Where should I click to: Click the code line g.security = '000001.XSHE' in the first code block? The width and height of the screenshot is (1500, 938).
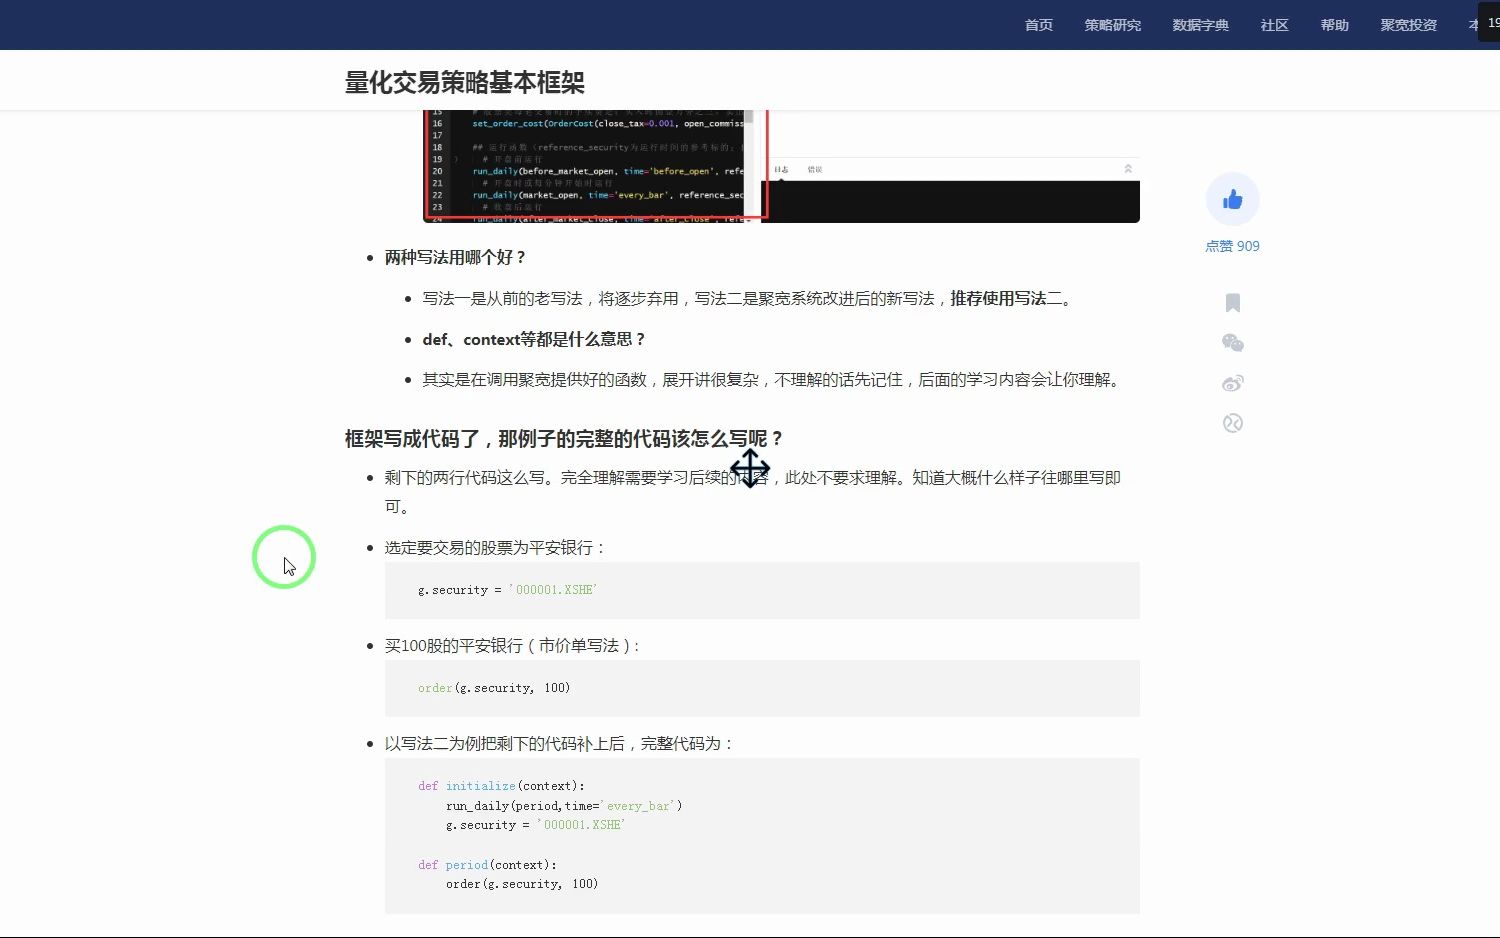pyautogui.click(x=507, y=590)
